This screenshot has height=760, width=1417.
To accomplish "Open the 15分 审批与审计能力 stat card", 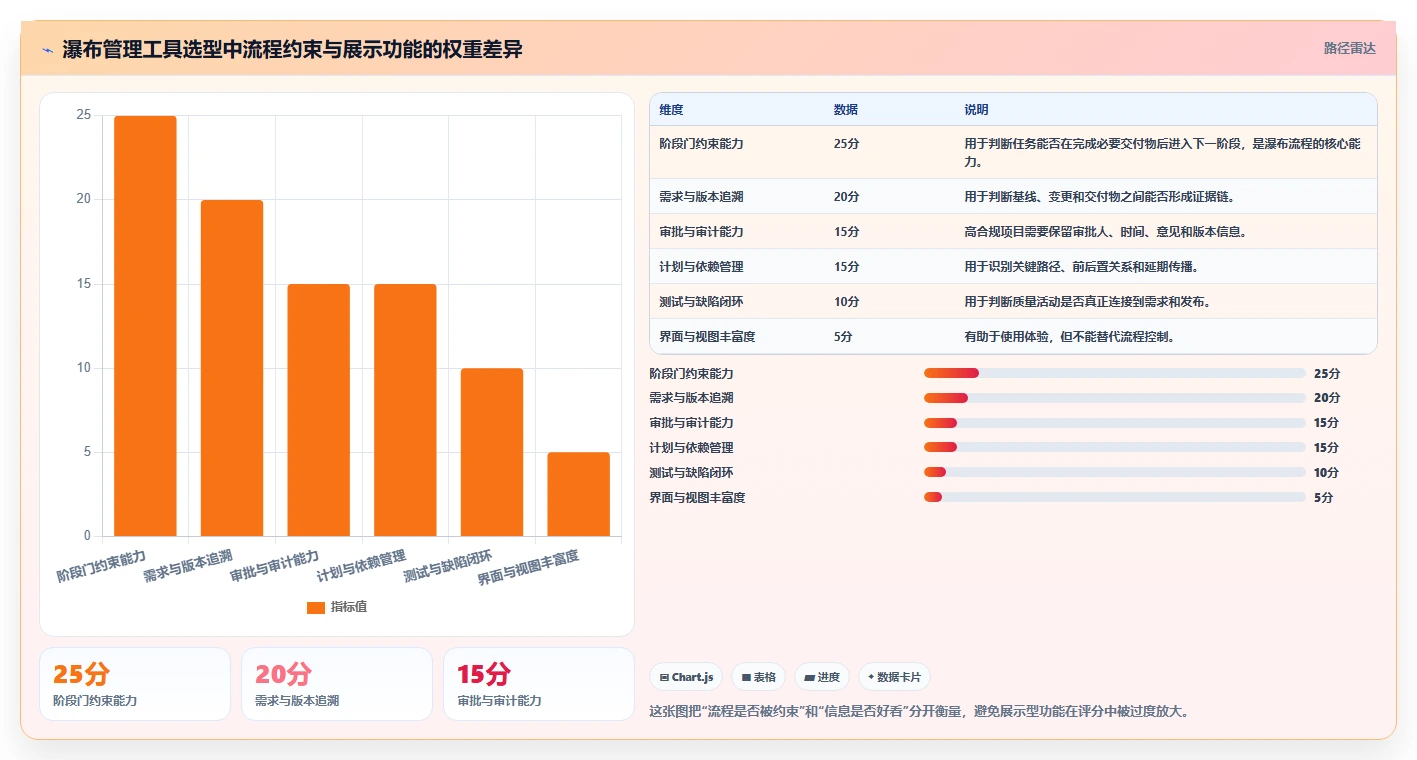I will (539, 684).
